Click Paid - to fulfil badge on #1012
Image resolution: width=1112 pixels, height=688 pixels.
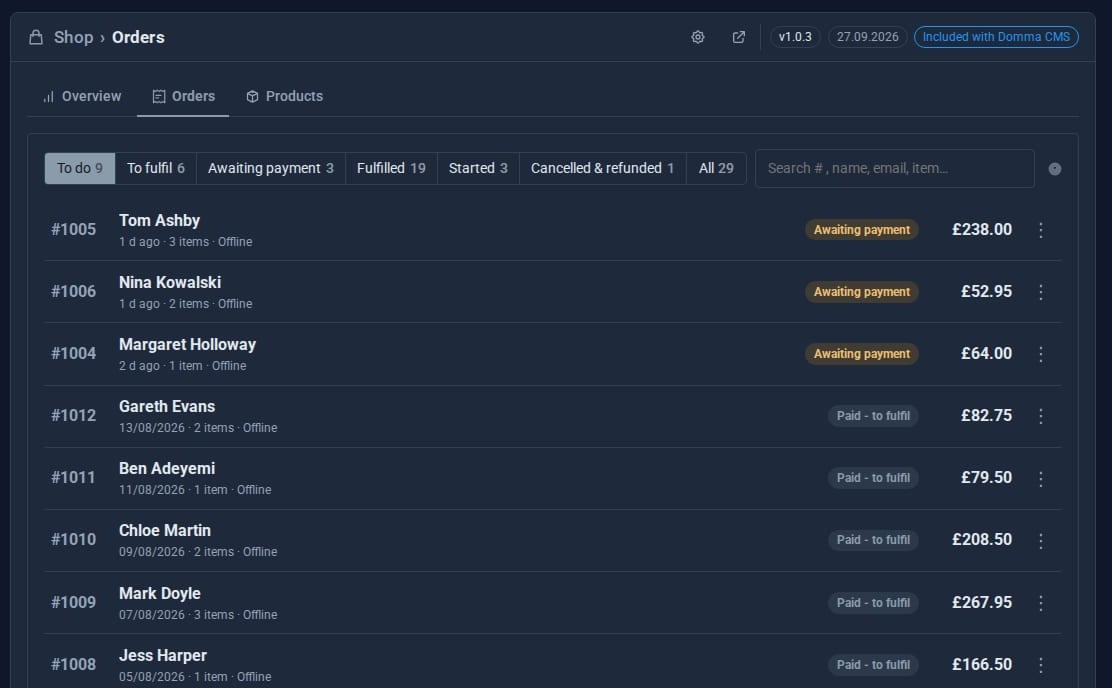(873, 416)
